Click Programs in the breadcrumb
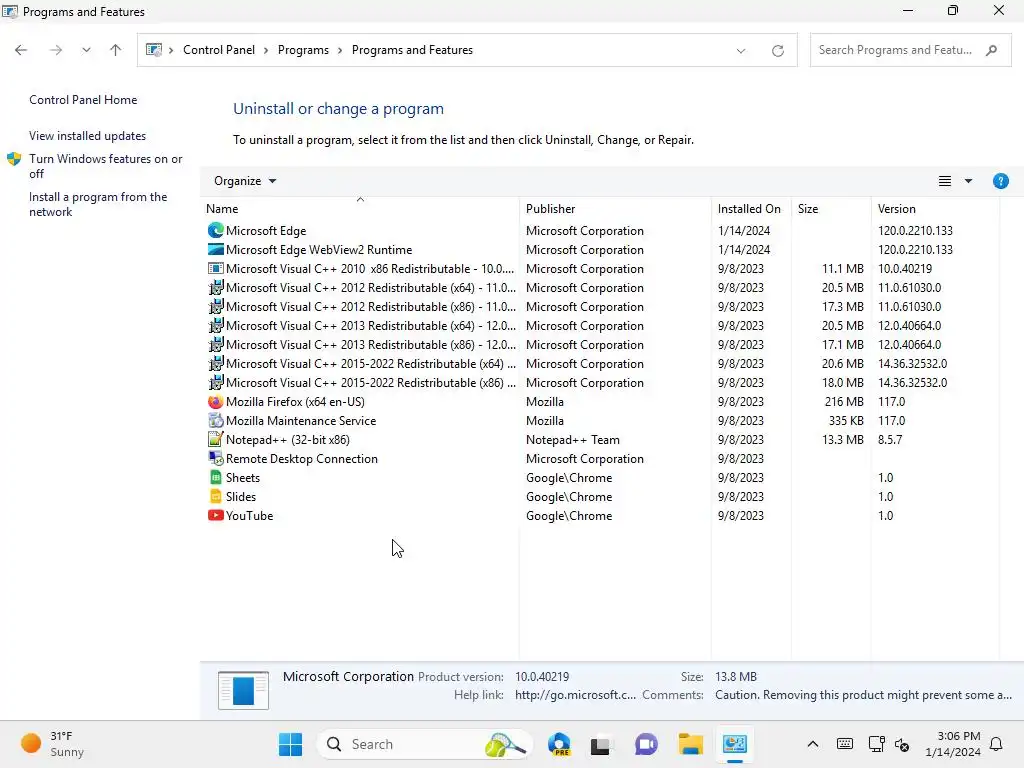 tap(303, 50)
